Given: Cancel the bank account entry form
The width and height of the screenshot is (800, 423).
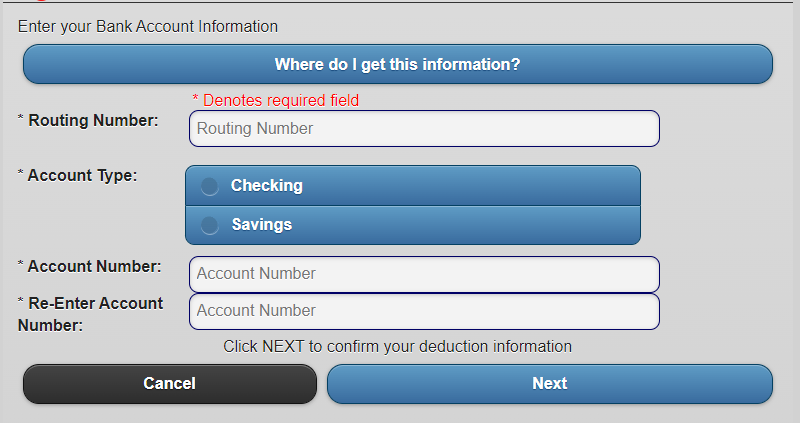Looking at the screenshot, I should 169,384.
